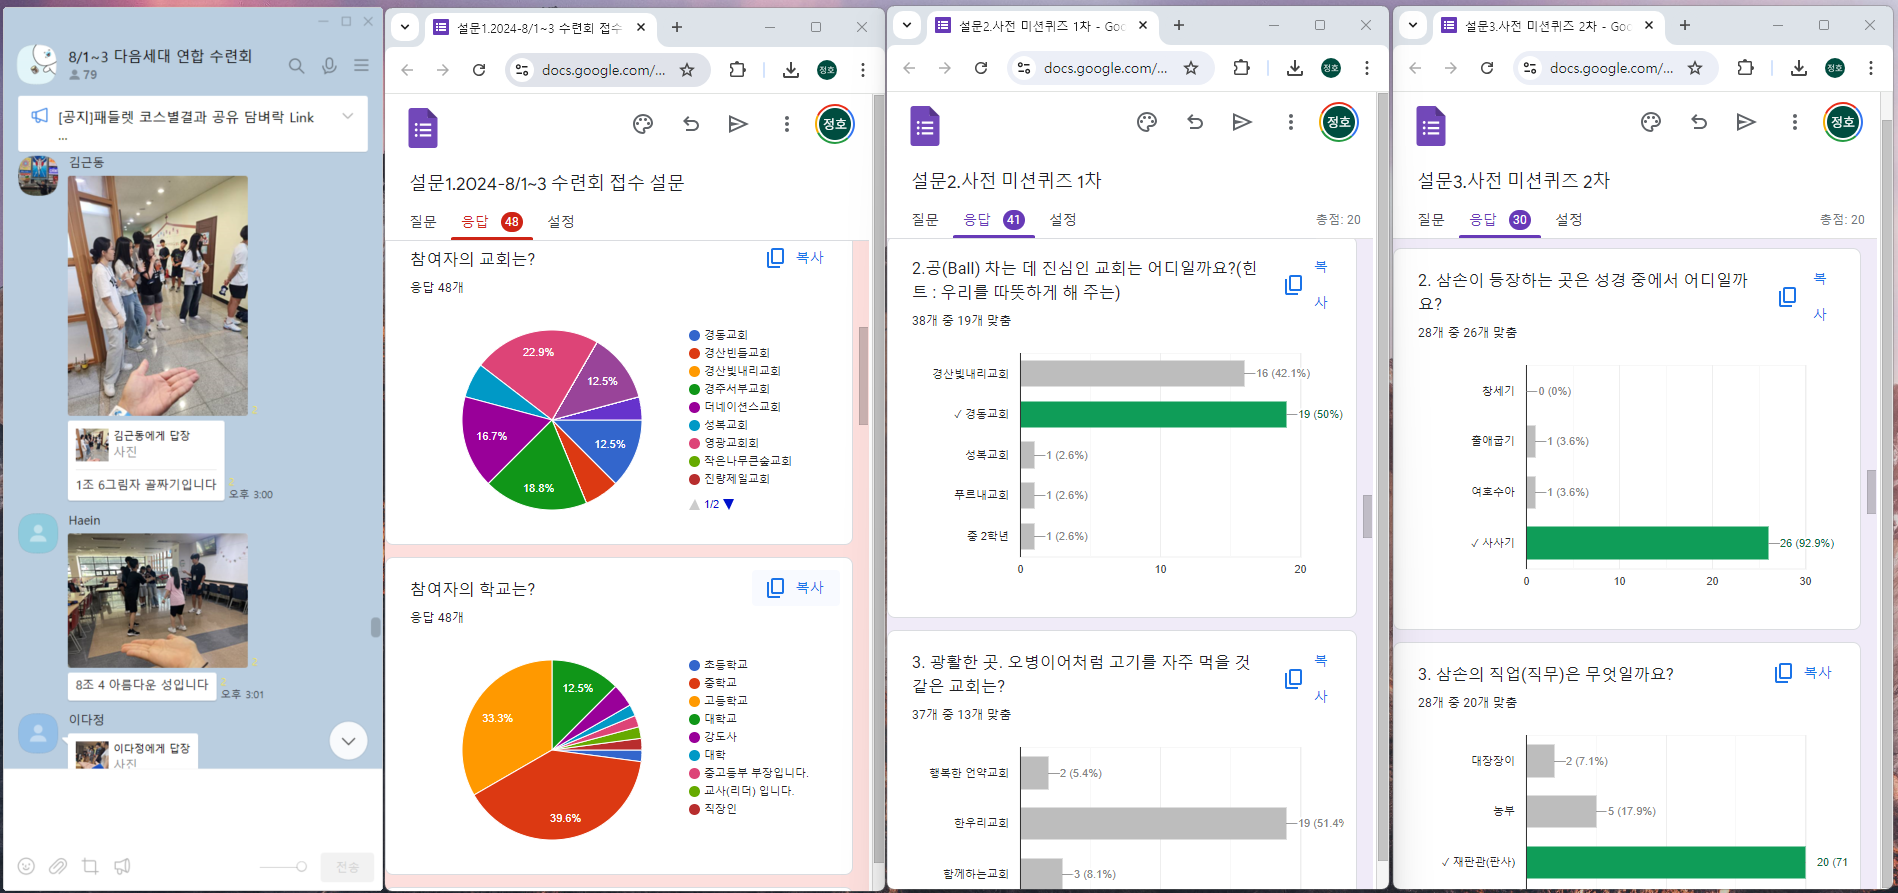Click the 설문1 address bar URL
Viewport: 1898px width, 893px height.
(x=603, y=70)
